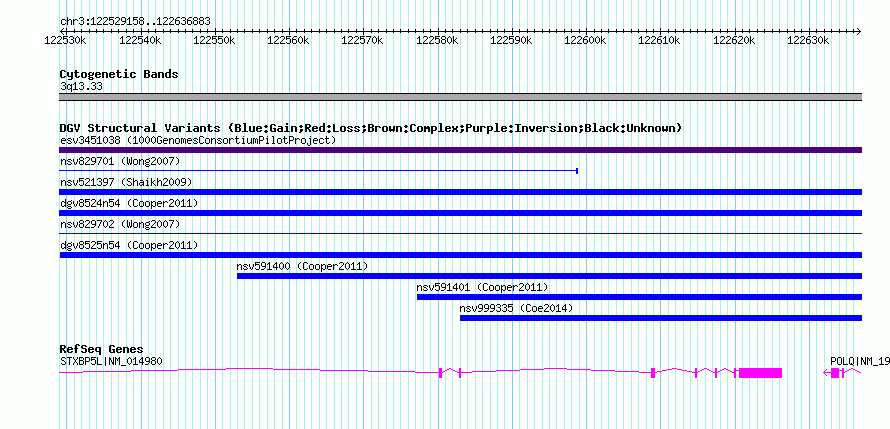Screen dimensions: 890x429
Task: Click the 122630k ruler tick label
Action: click(x=808, y=40)
